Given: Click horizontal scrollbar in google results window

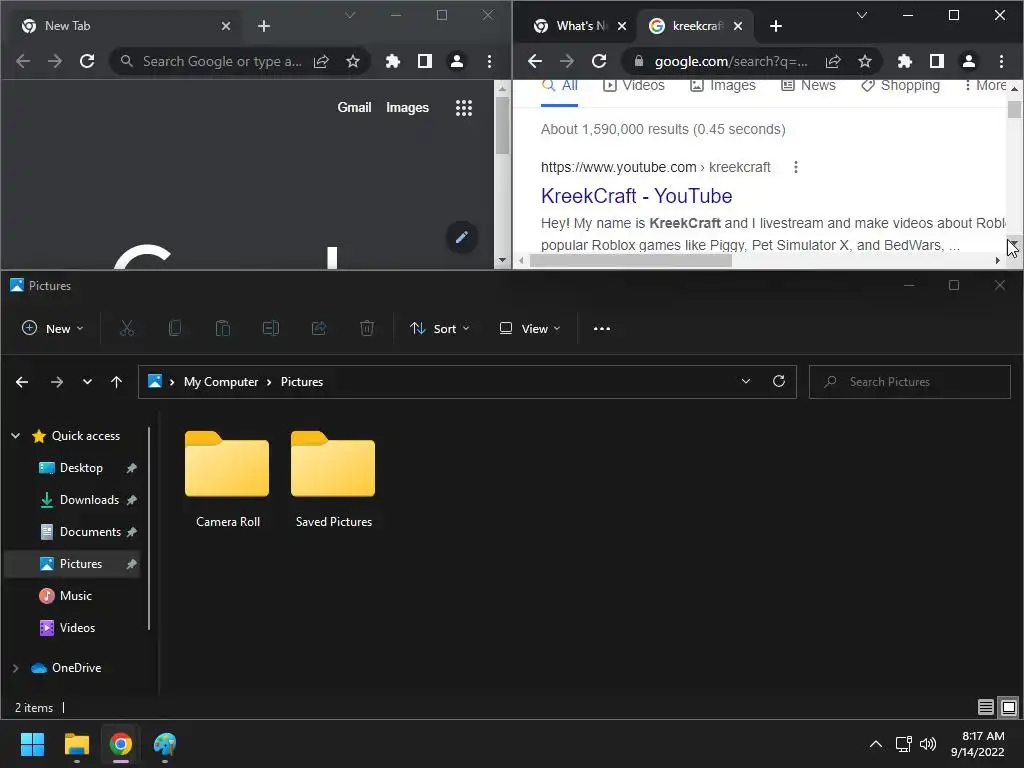Looking at the screenshot, I should (630, 261).
